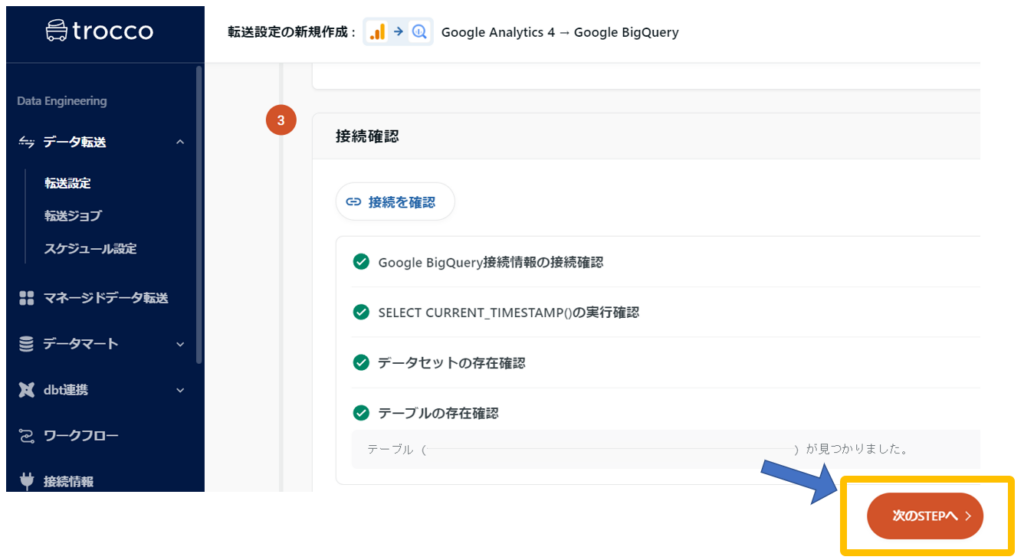
Task: Click the dbt連携 icon in sidebar
Action: tap(27, 390)
